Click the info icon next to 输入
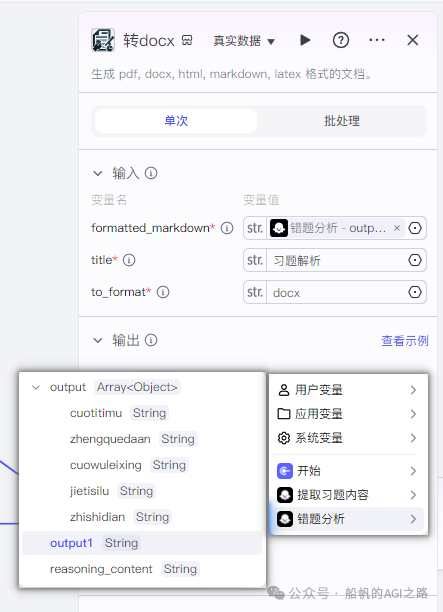The image size is (443, 612). point(151,173)
